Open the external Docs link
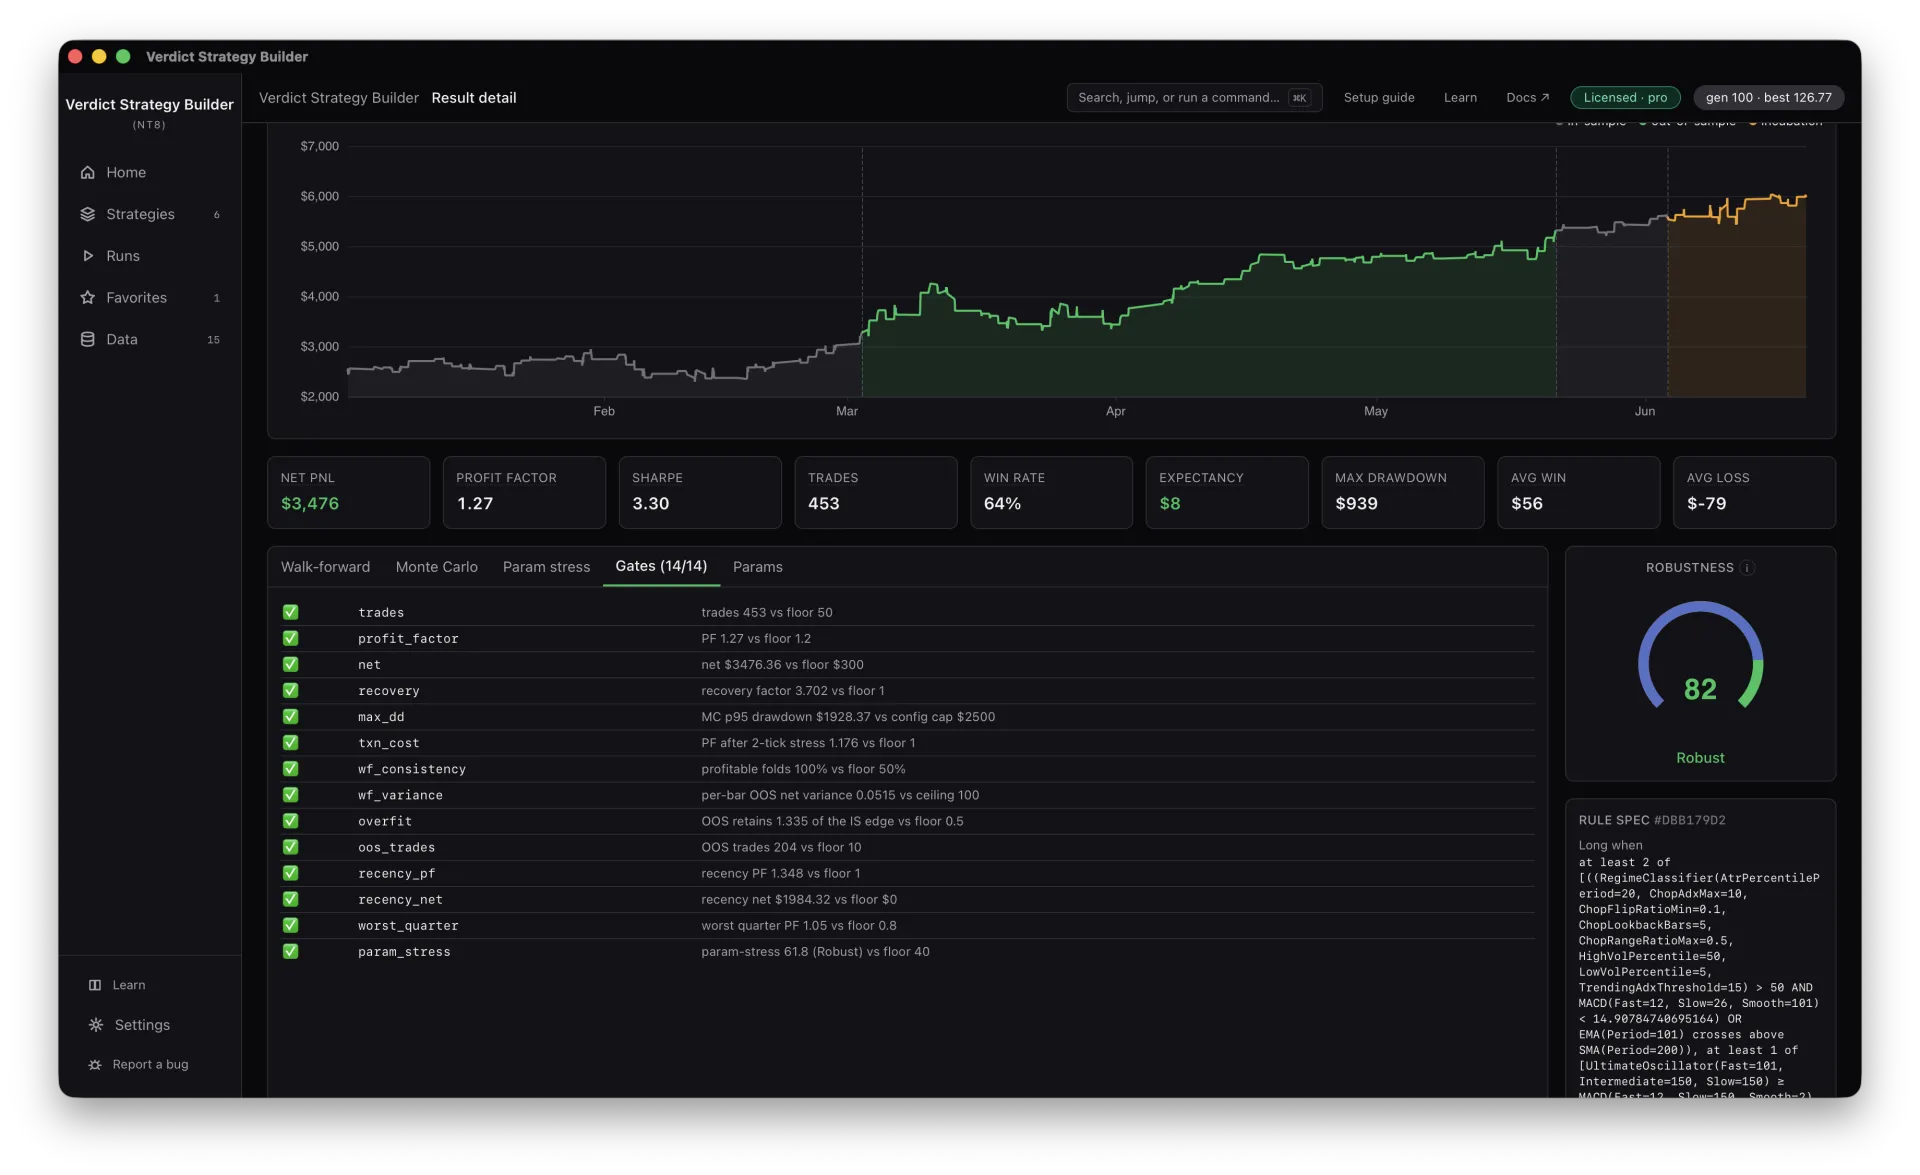This screenshot has width=1920, height=1175. (x=1527, y=98)
